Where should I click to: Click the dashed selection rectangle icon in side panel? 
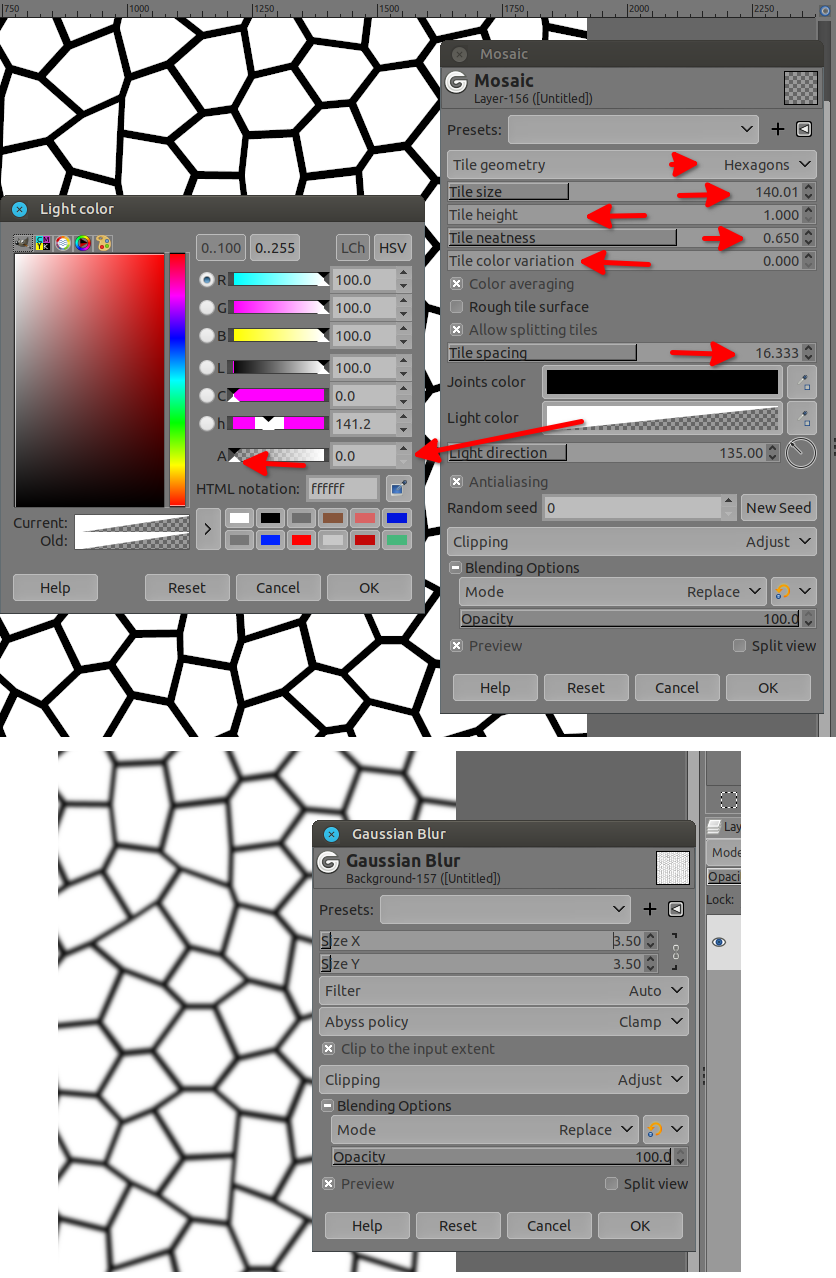tap(729, 799)
